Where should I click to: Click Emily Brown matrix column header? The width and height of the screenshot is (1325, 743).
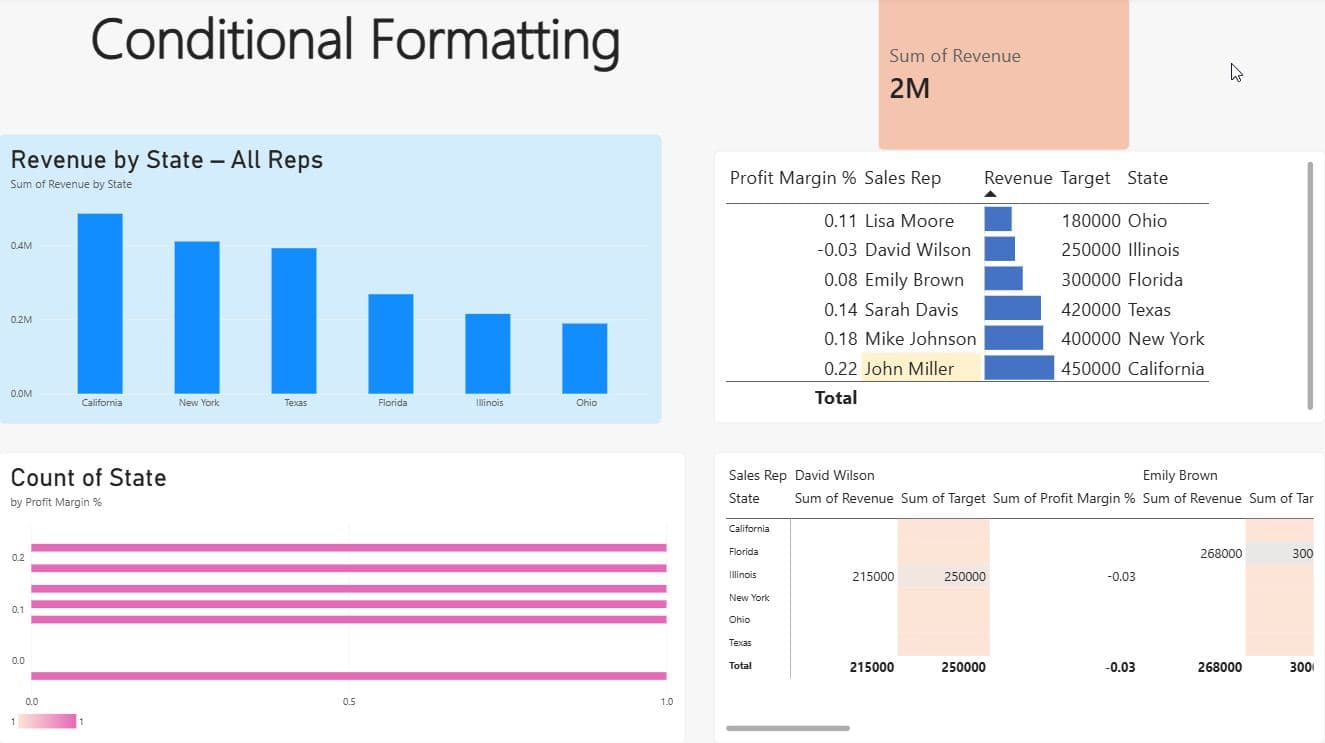[x=1180, y=476]
